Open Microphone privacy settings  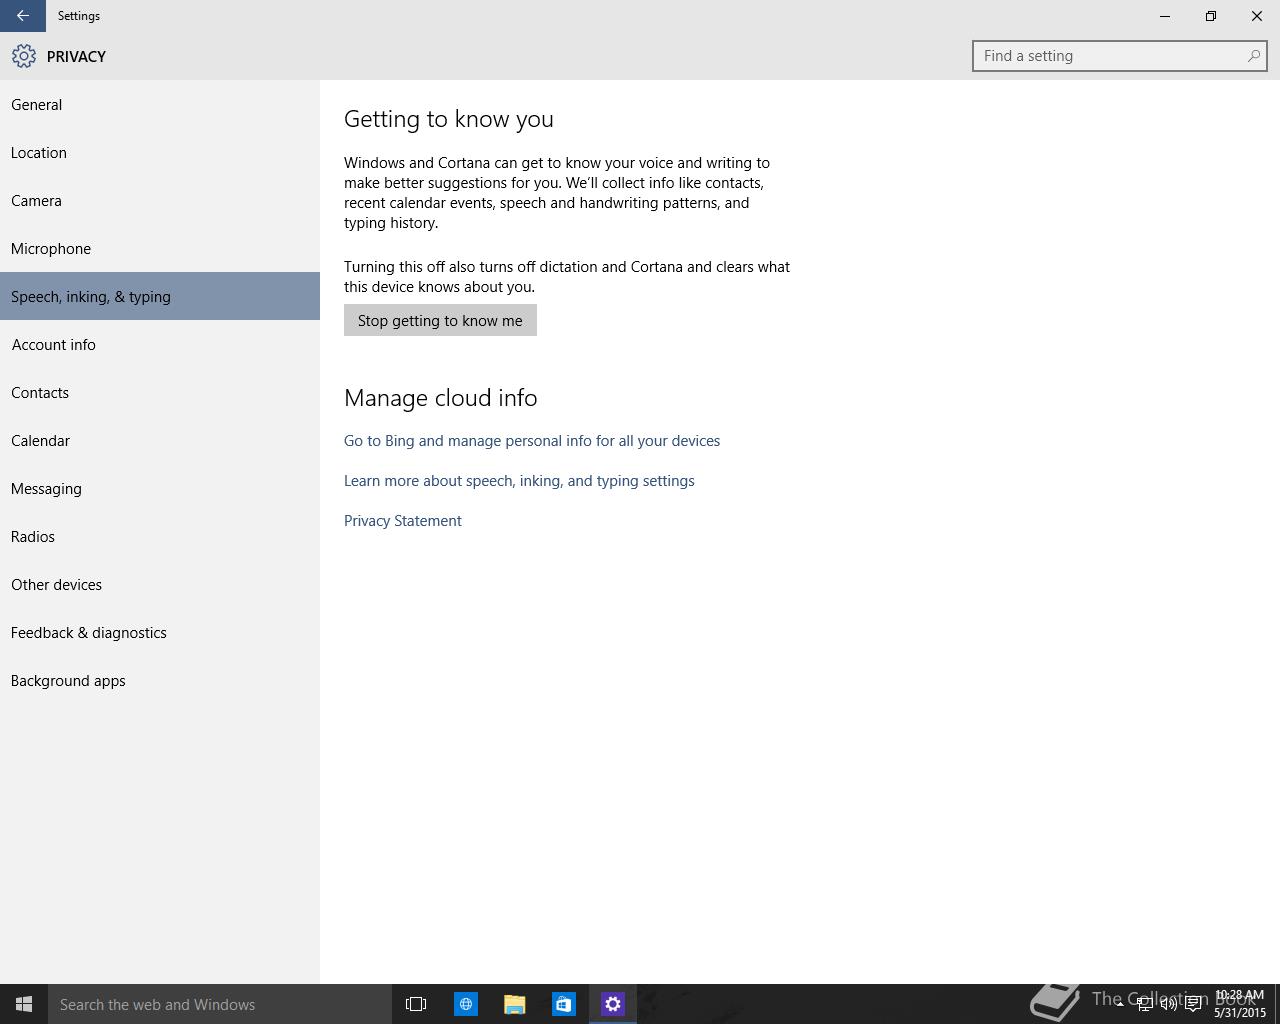(x=160, y=248)
